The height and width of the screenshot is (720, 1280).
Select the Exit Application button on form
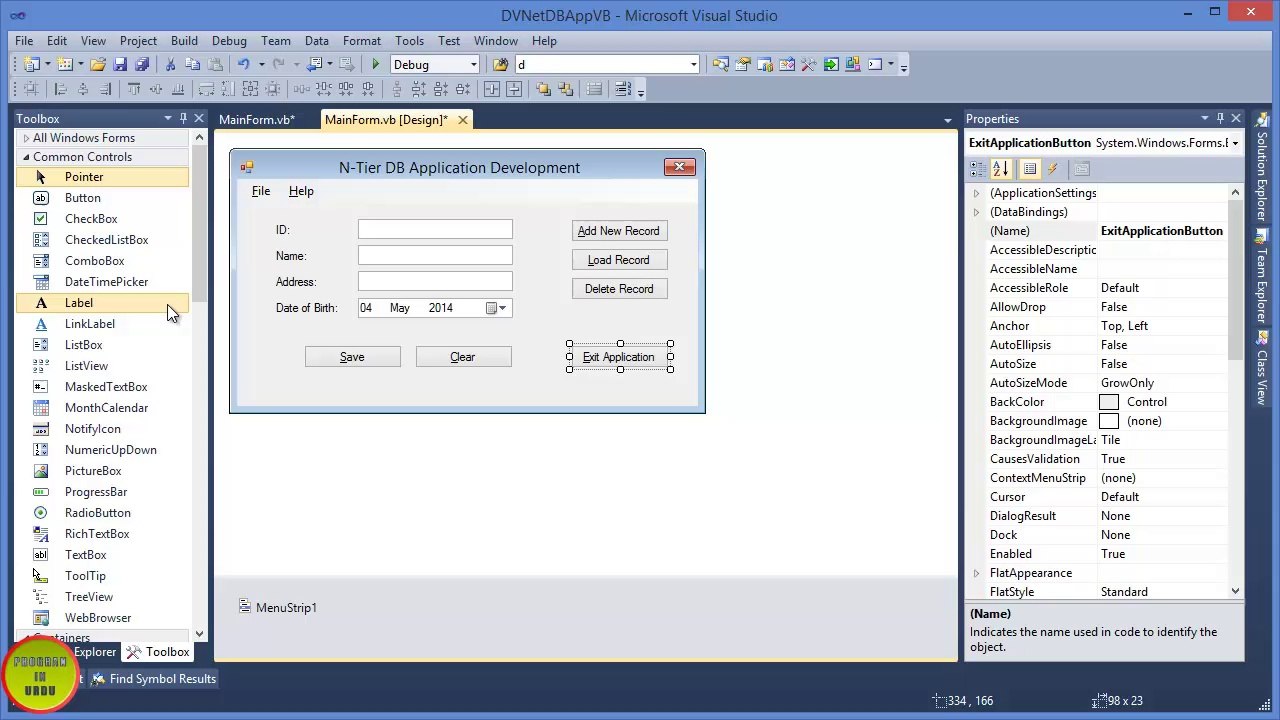[619, 357]
